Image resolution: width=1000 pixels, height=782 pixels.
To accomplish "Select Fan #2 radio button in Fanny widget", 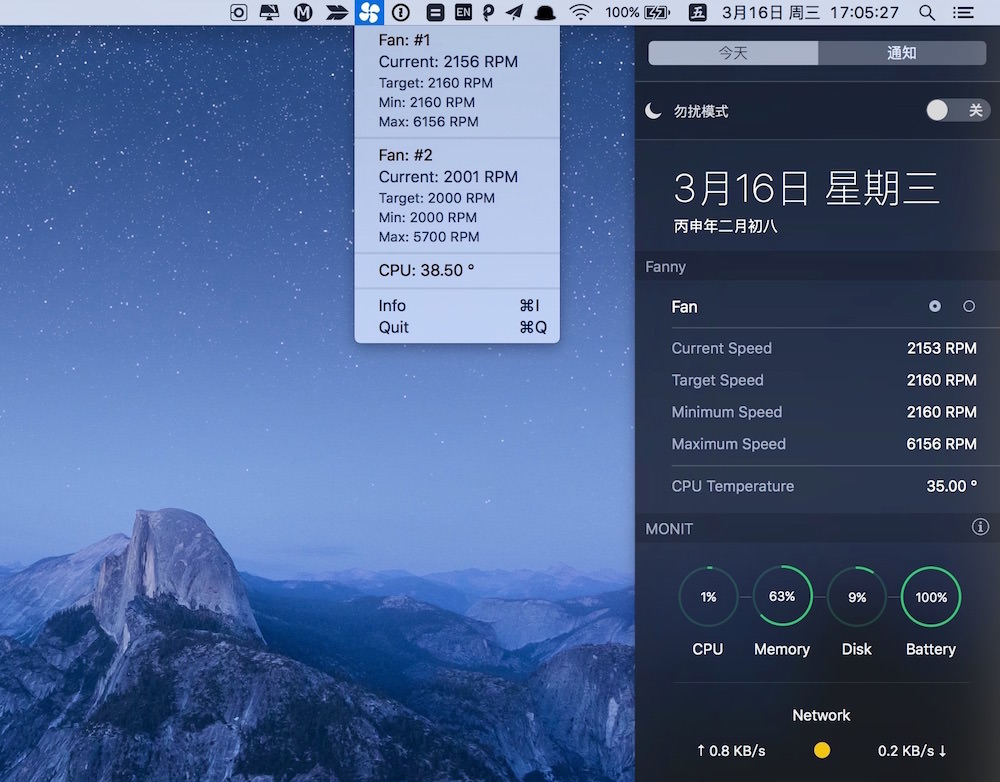I will [x=968, y=306].
